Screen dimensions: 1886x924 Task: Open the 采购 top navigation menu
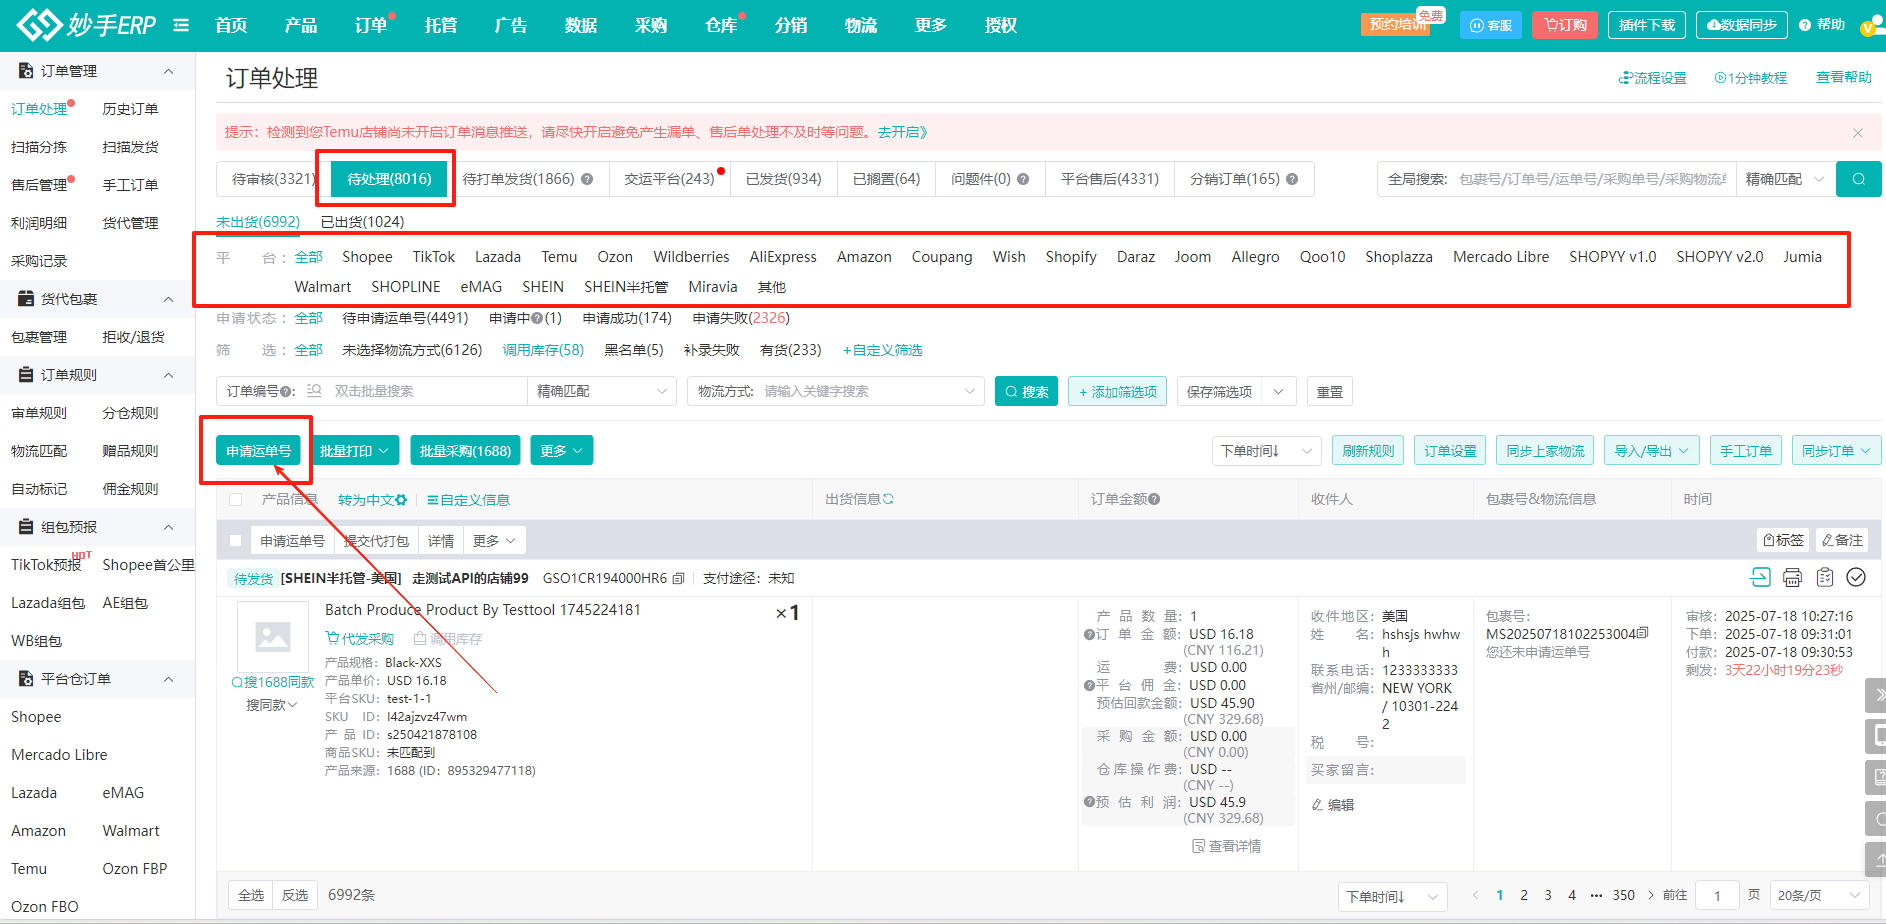click(x=650, y=25)
